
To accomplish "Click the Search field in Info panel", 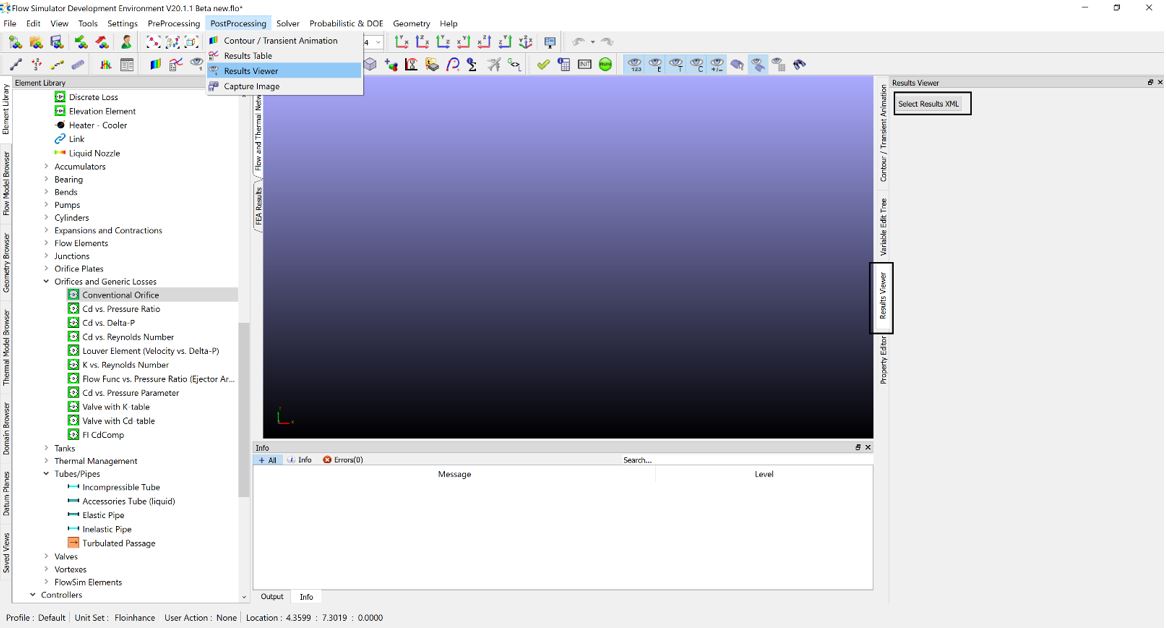I will tap(700, 460).
